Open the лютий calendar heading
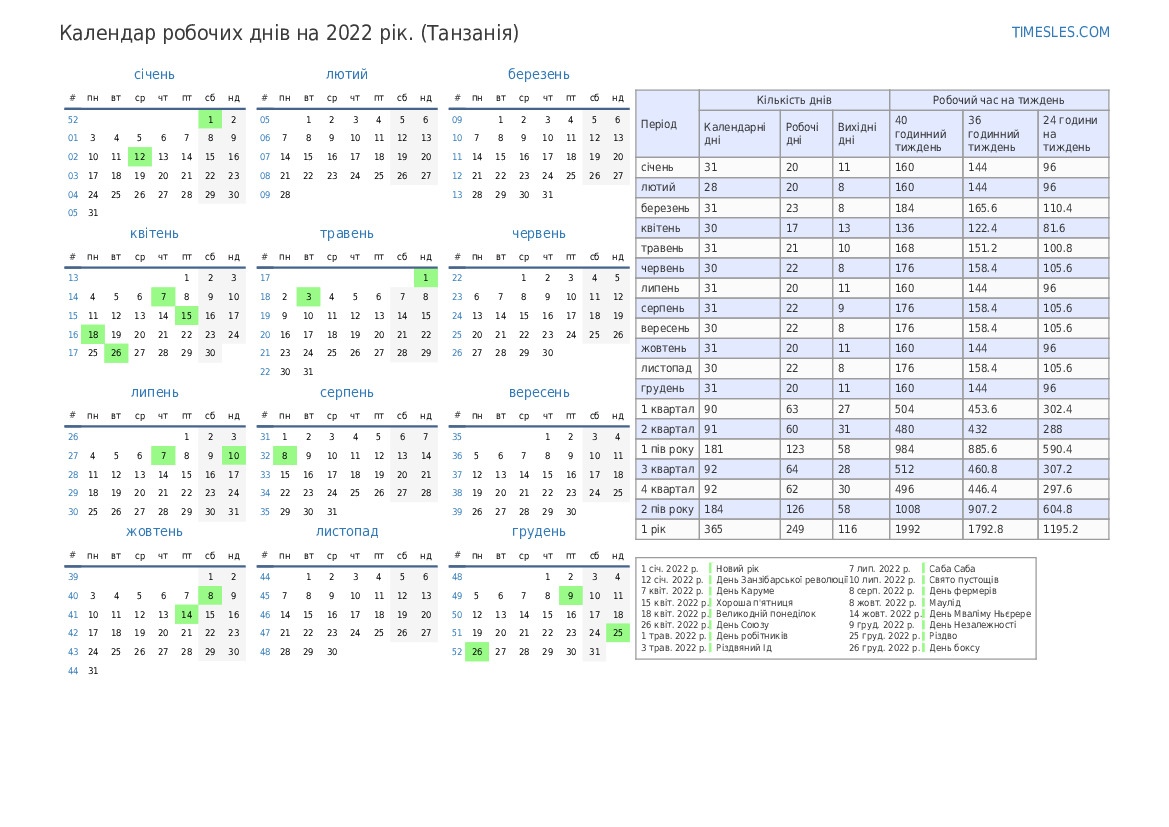Viewport: 1169px width, 827px height. [x=347, y=74]
